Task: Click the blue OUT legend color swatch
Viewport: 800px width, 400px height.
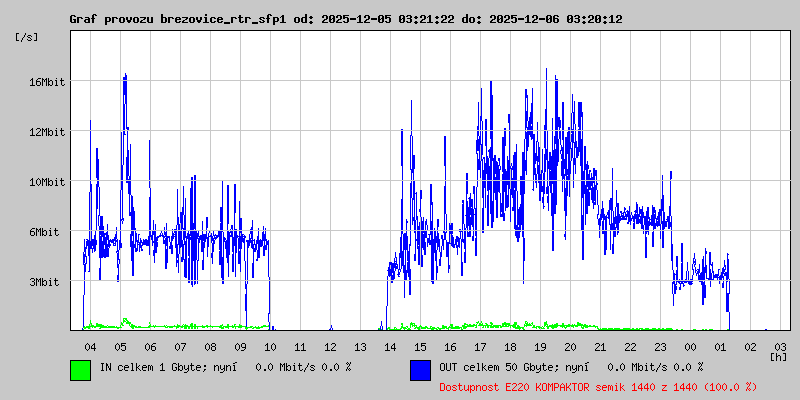Action: point(420,370)
